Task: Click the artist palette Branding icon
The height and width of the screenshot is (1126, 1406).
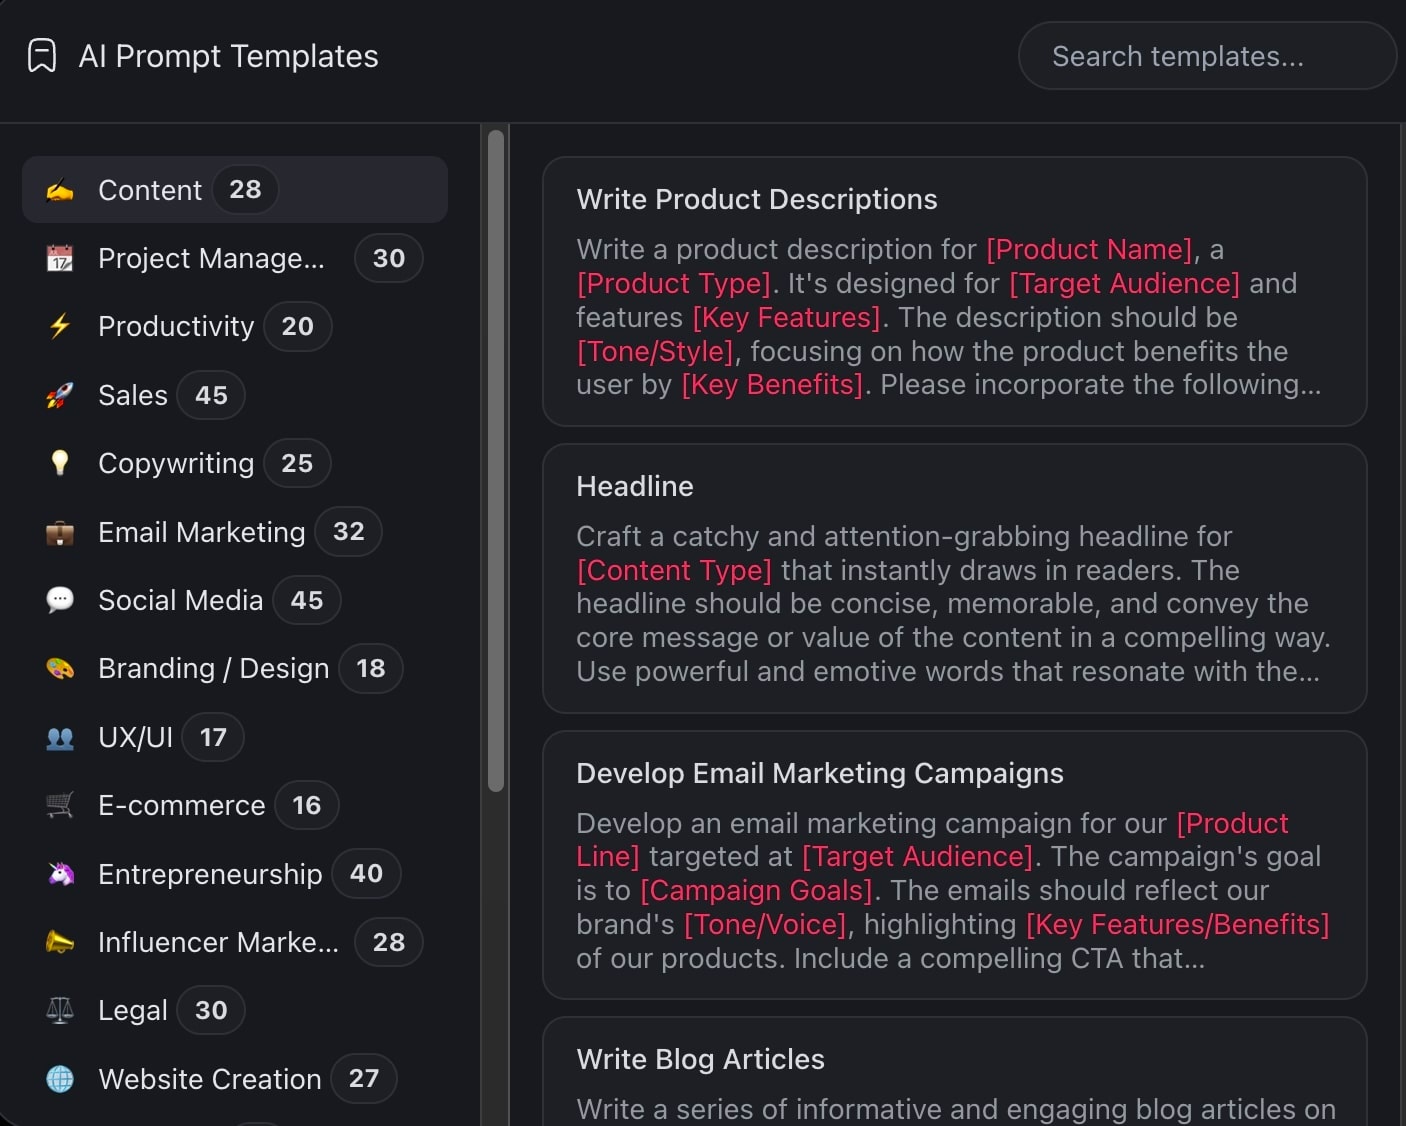Action: coord(60,668)
